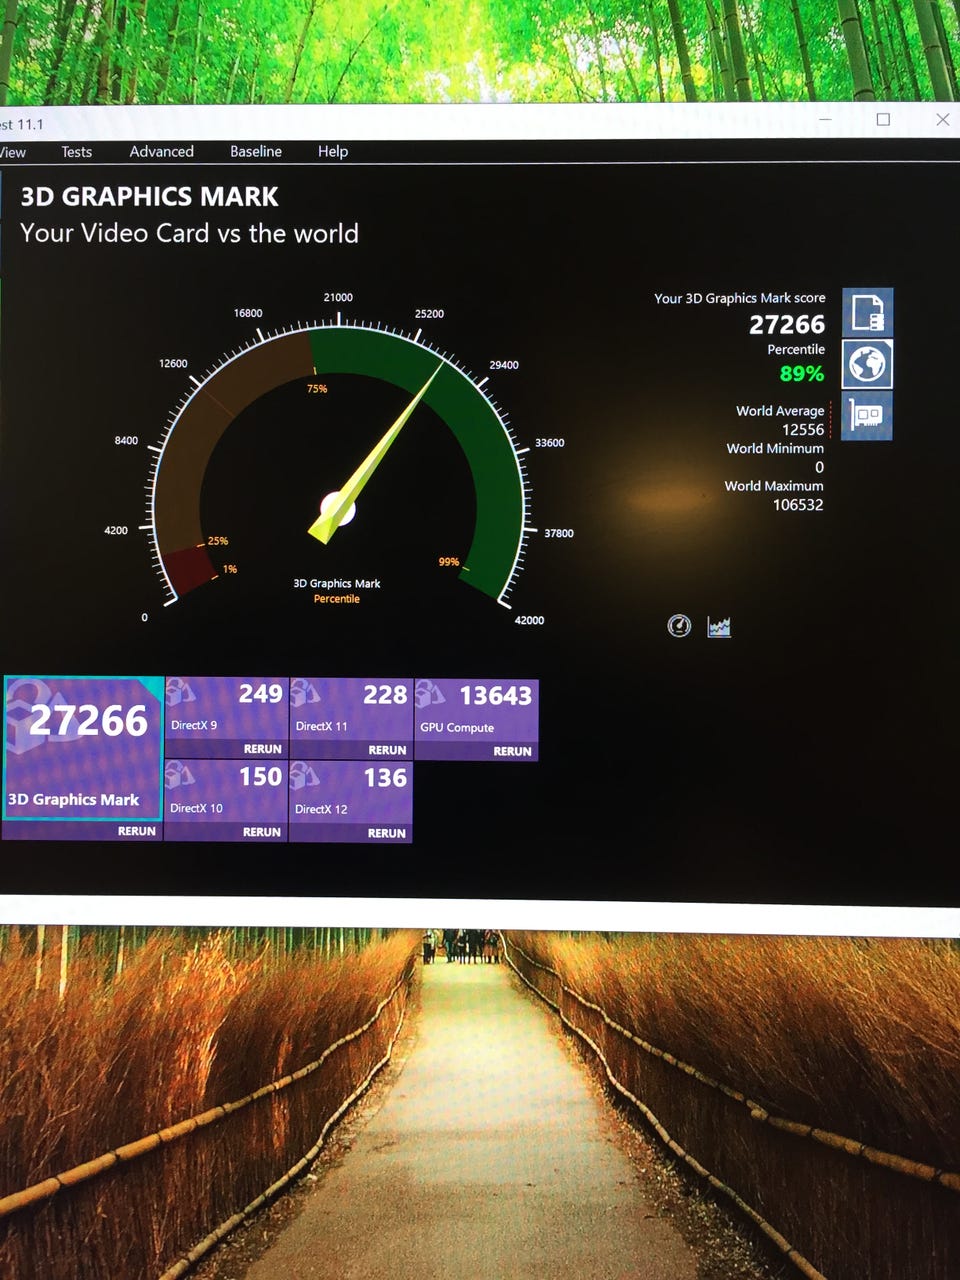Open the View menu
Screen dimensions: 960x1280
(x=13, y=152)
